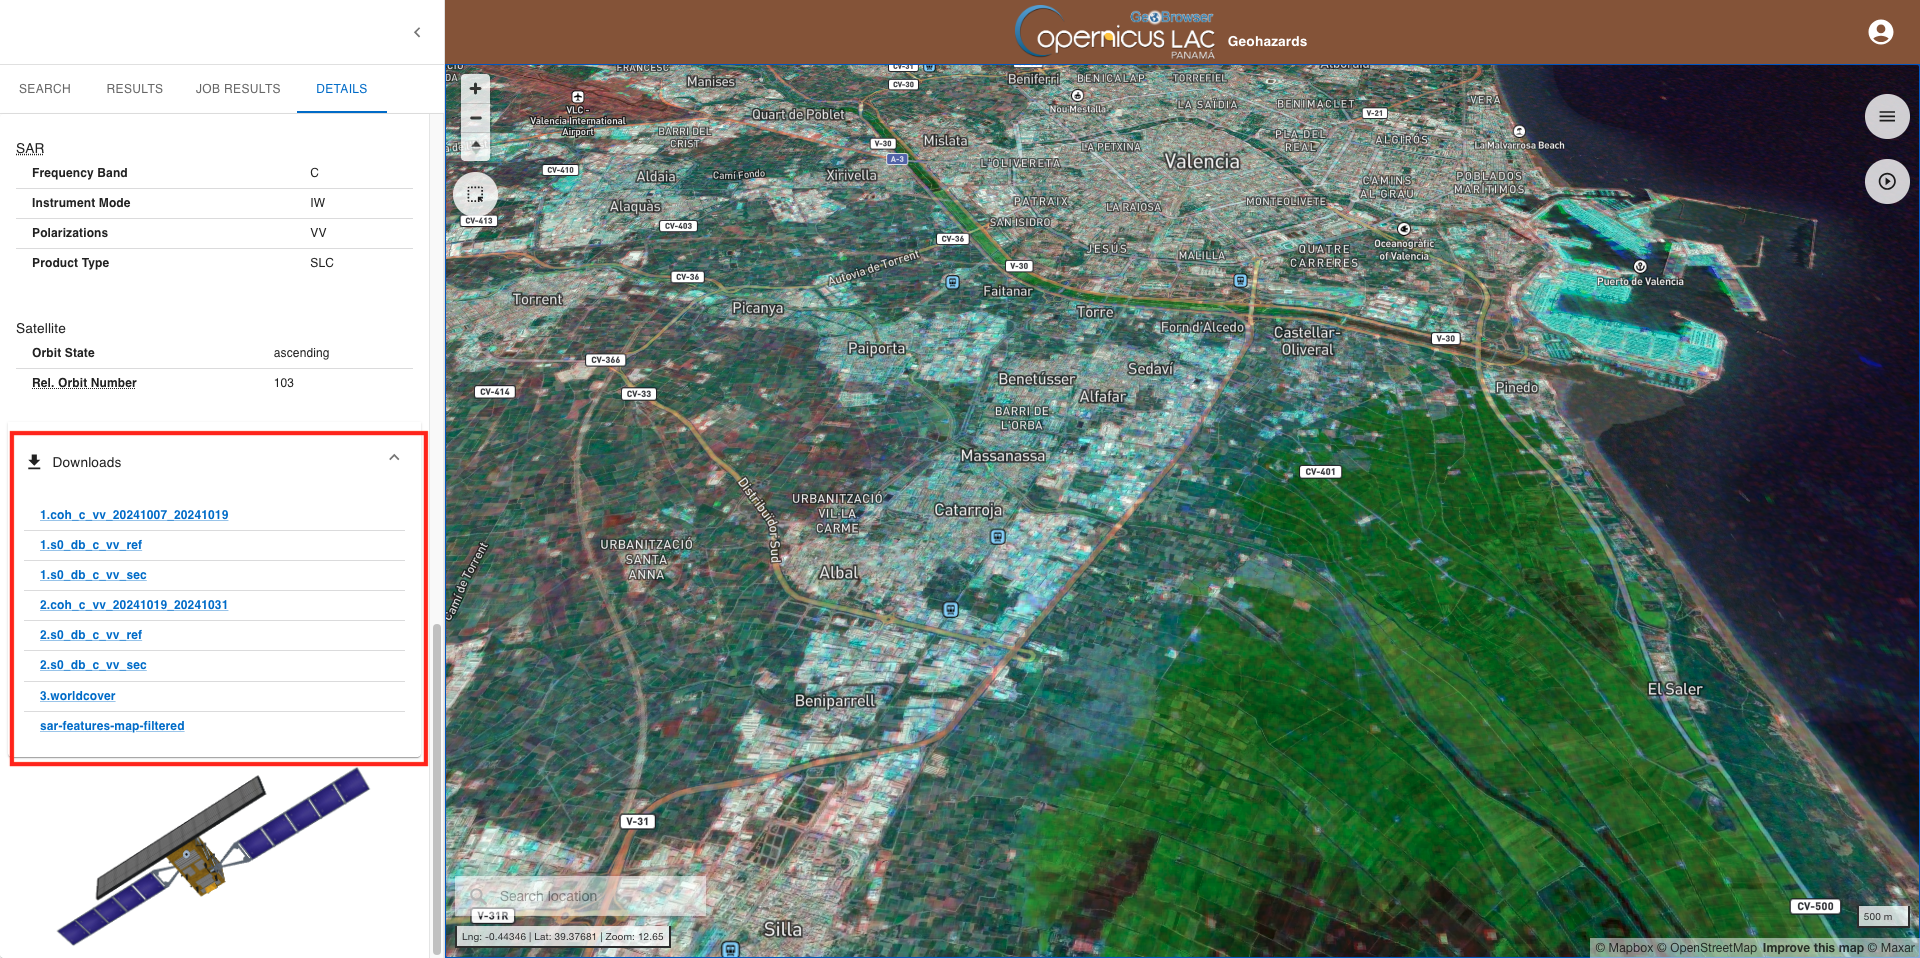Open the map layers menu button

tap(1886, 117)
